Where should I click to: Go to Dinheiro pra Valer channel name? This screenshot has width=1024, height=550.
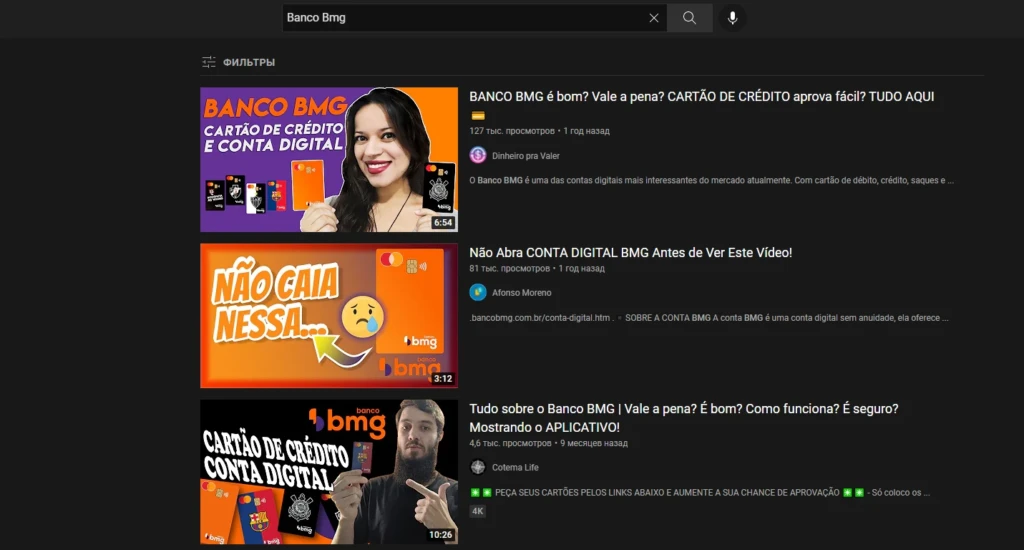(x=526, y=155)
